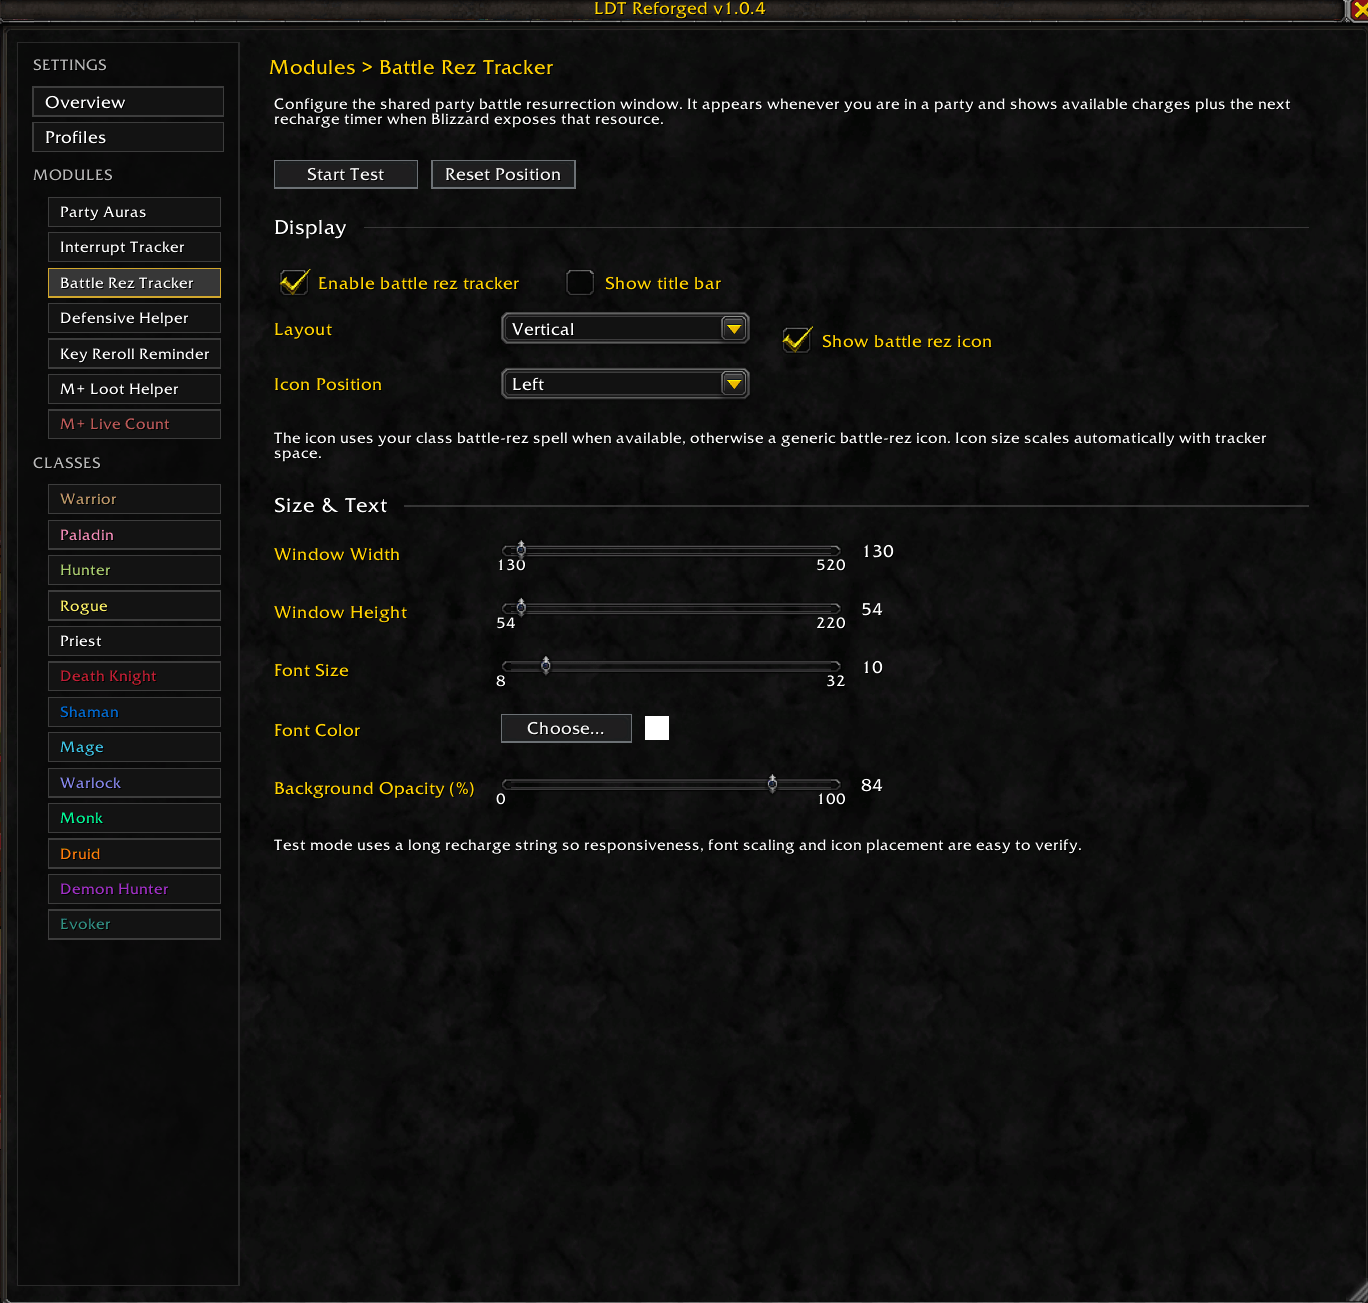1368x1303 pixels.
Task: Open the Icon Position dropdown set to Left
Action: (625, 384)
